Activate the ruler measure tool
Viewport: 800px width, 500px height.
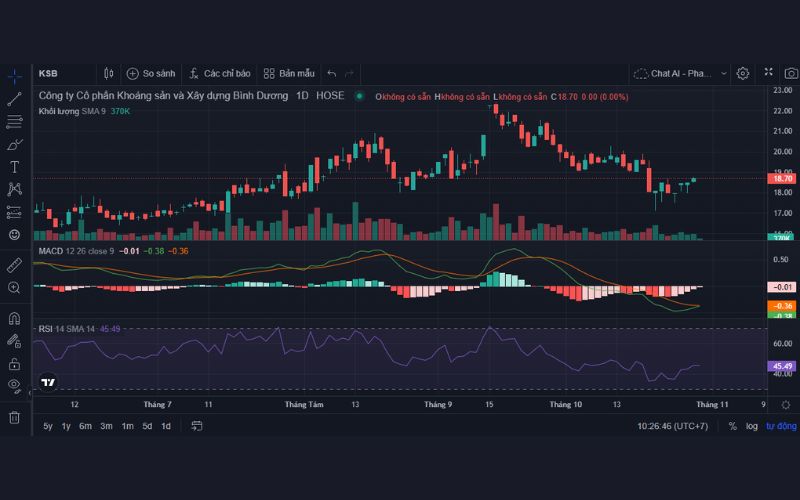(14, 265)
